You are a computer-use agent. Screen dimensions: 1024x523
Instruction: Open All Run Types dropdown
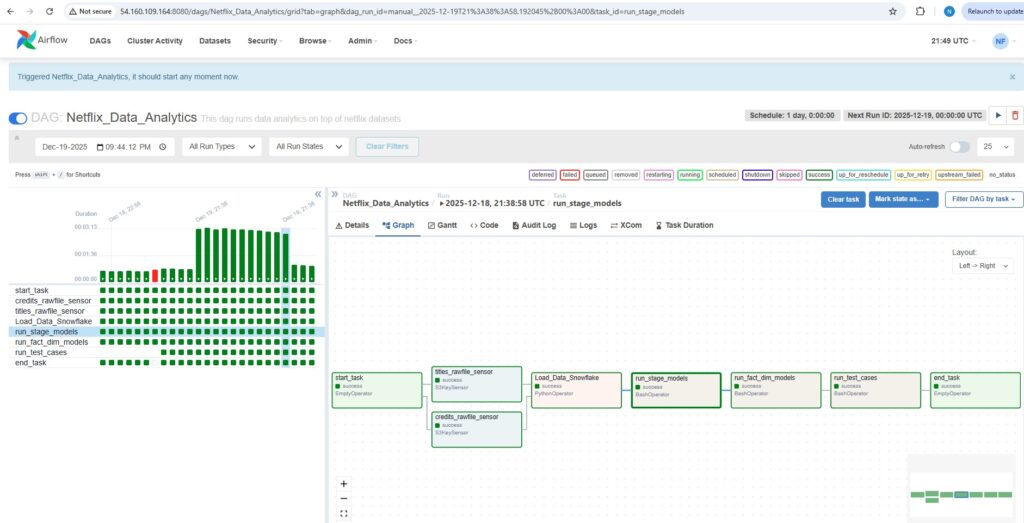point(221,147)
